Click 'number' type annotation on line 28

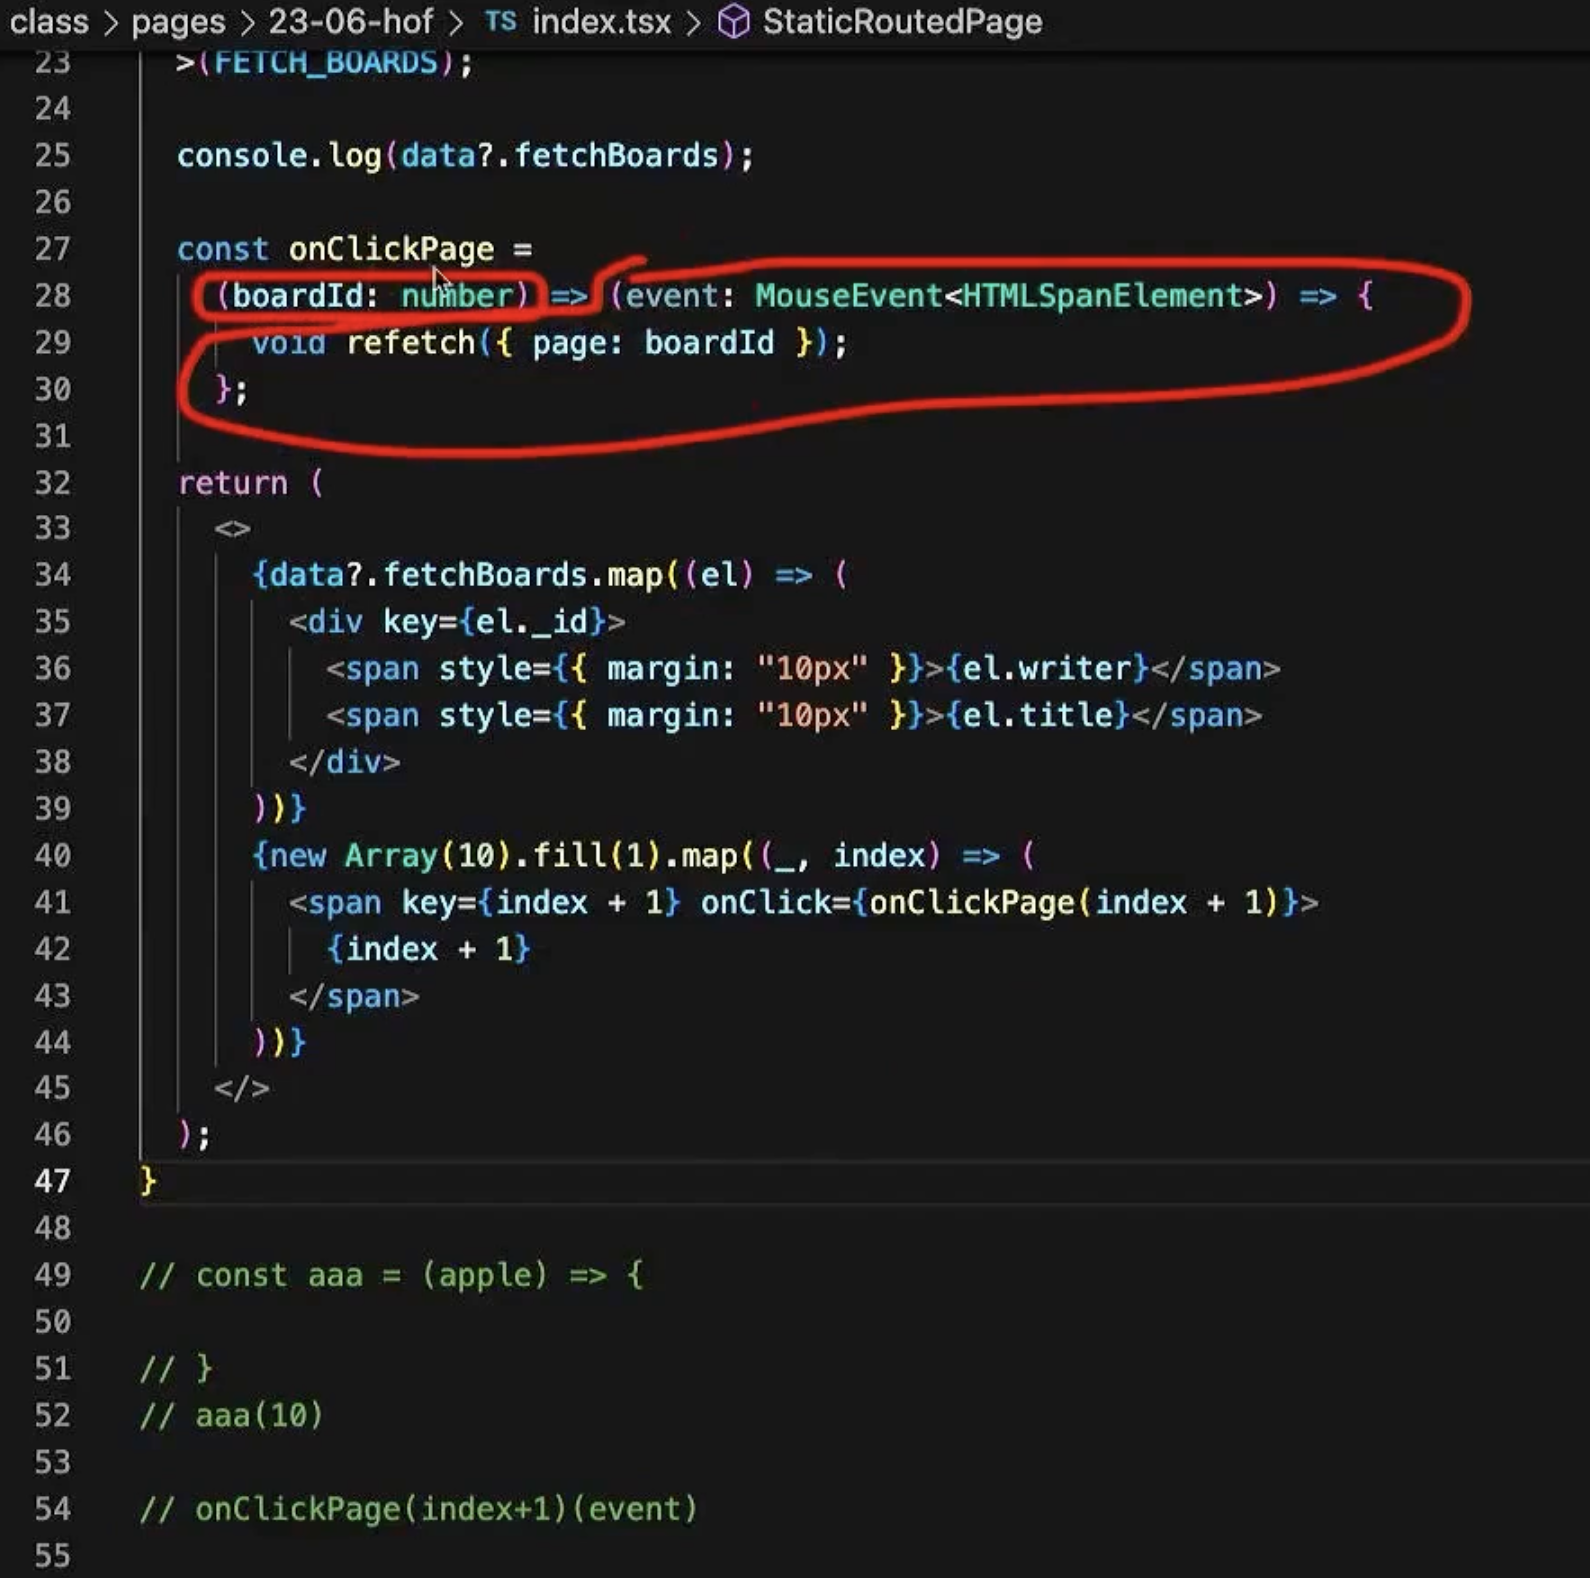coord(457,296)
